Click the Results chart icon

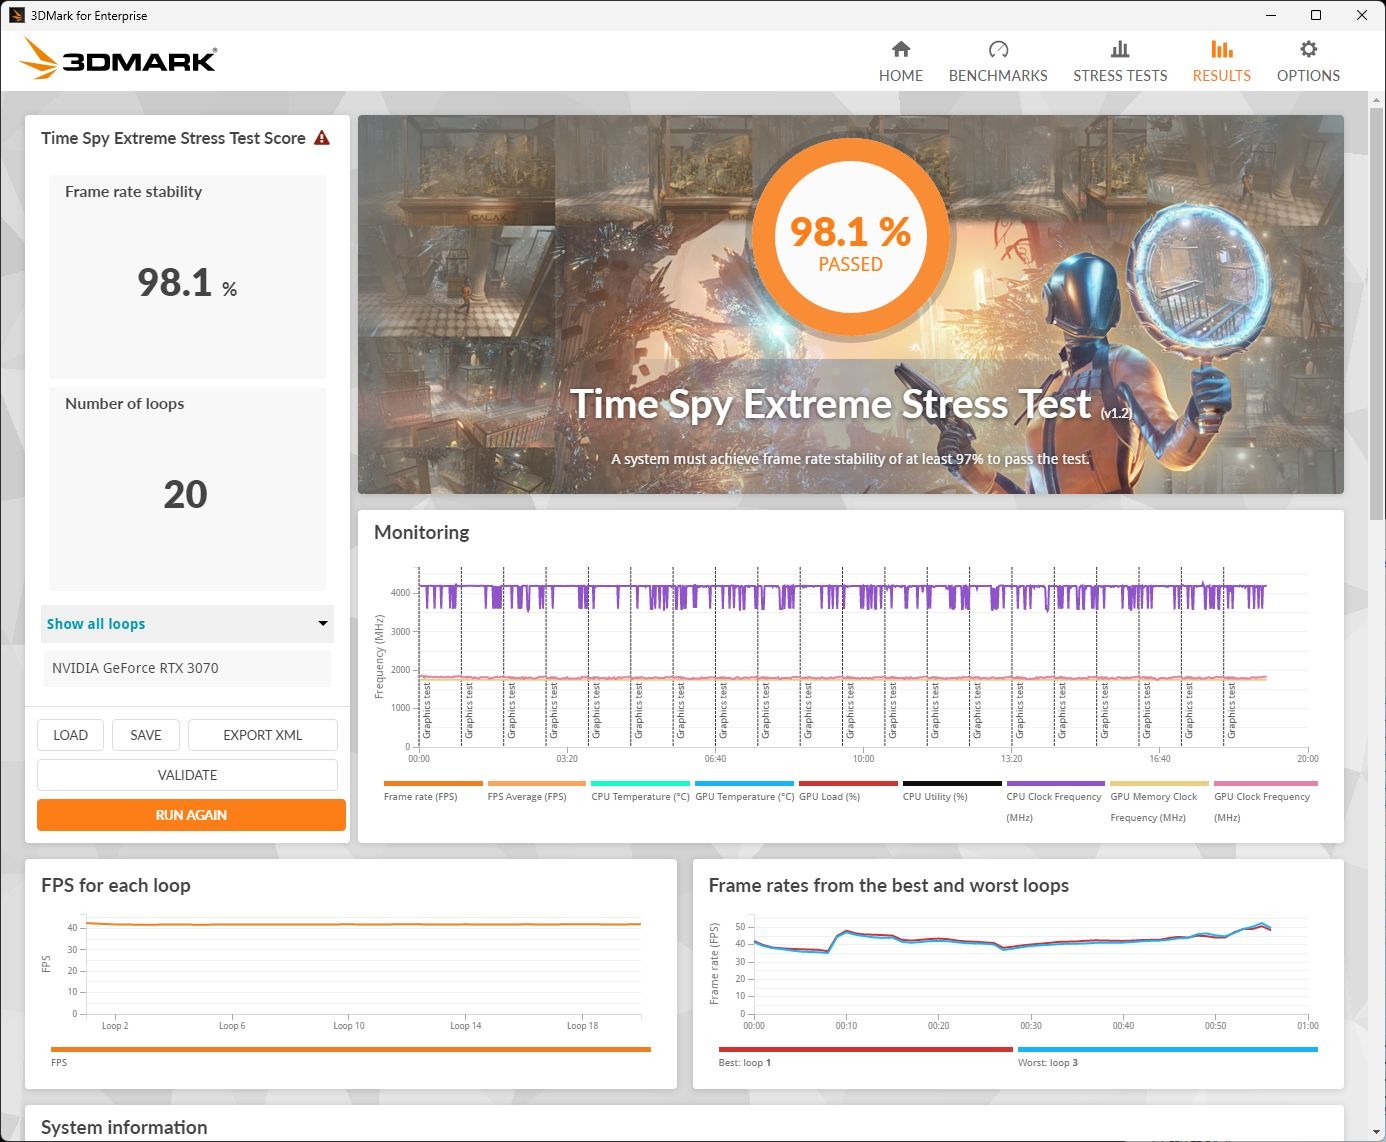[1221, 49]
